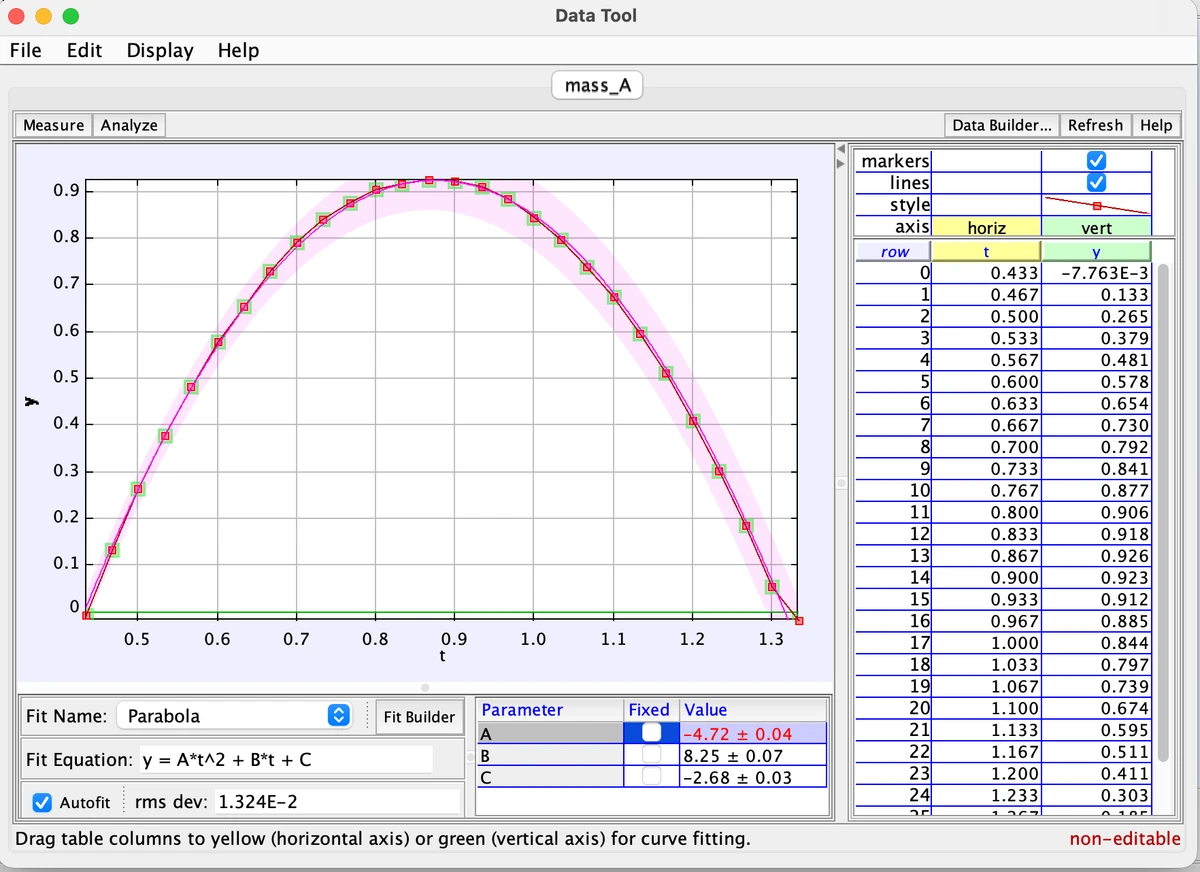The image size is (1200, 872).
Task: Click the lines label cell
Action: click(x=894, y=182)
